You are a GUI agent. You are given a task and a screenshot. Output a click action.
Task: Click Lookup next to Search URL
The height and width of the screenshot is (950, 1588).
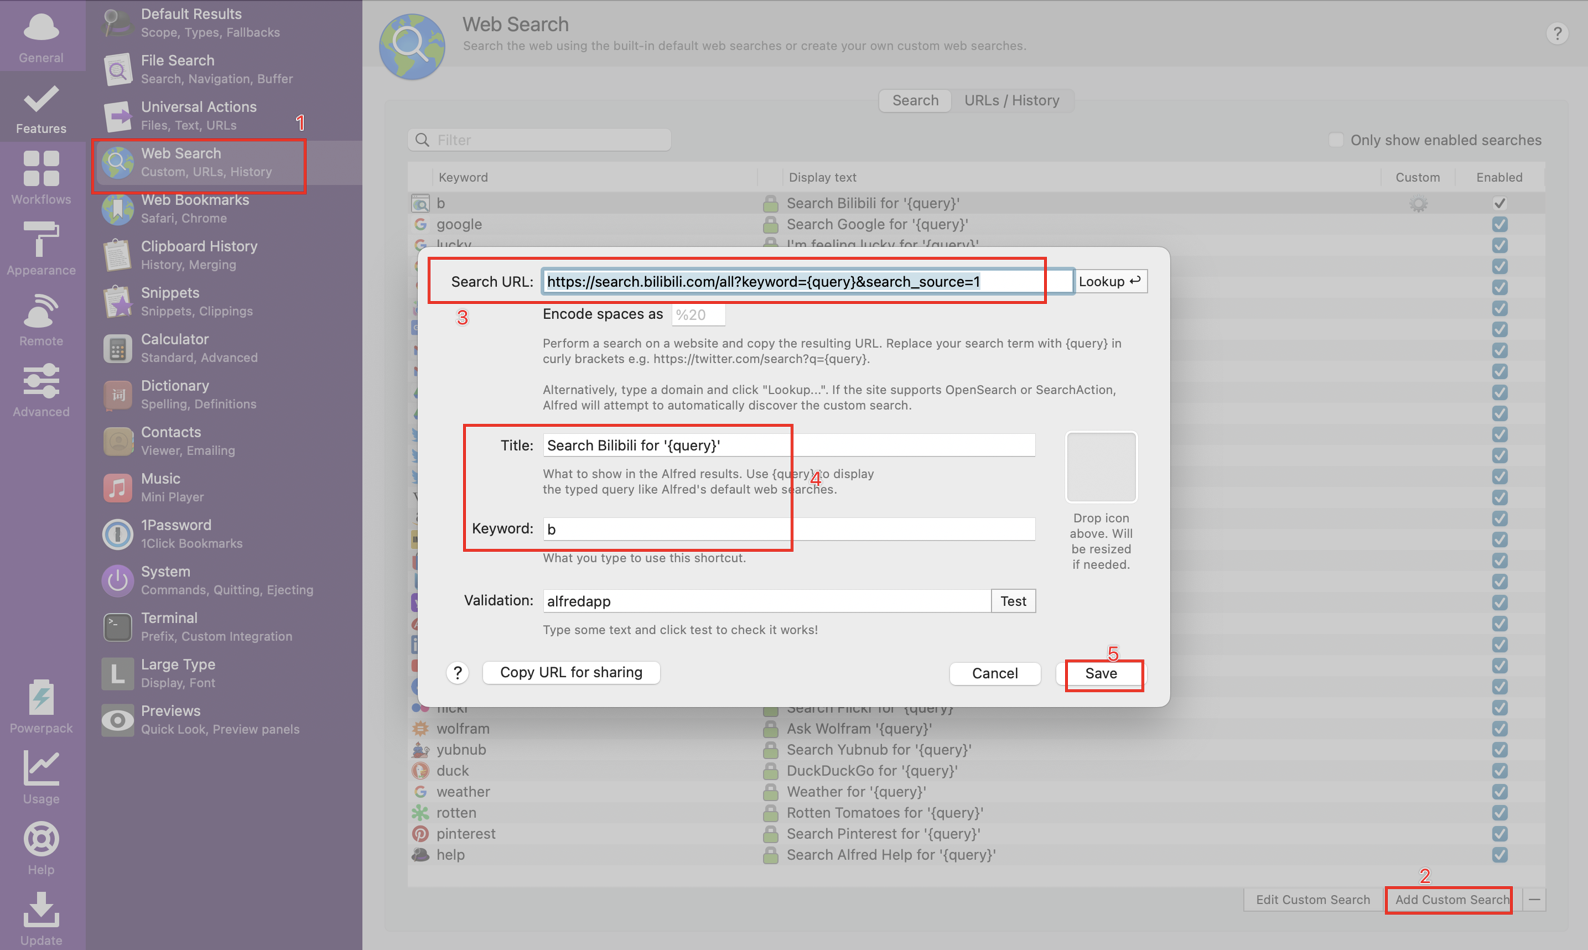(1110, 281)
